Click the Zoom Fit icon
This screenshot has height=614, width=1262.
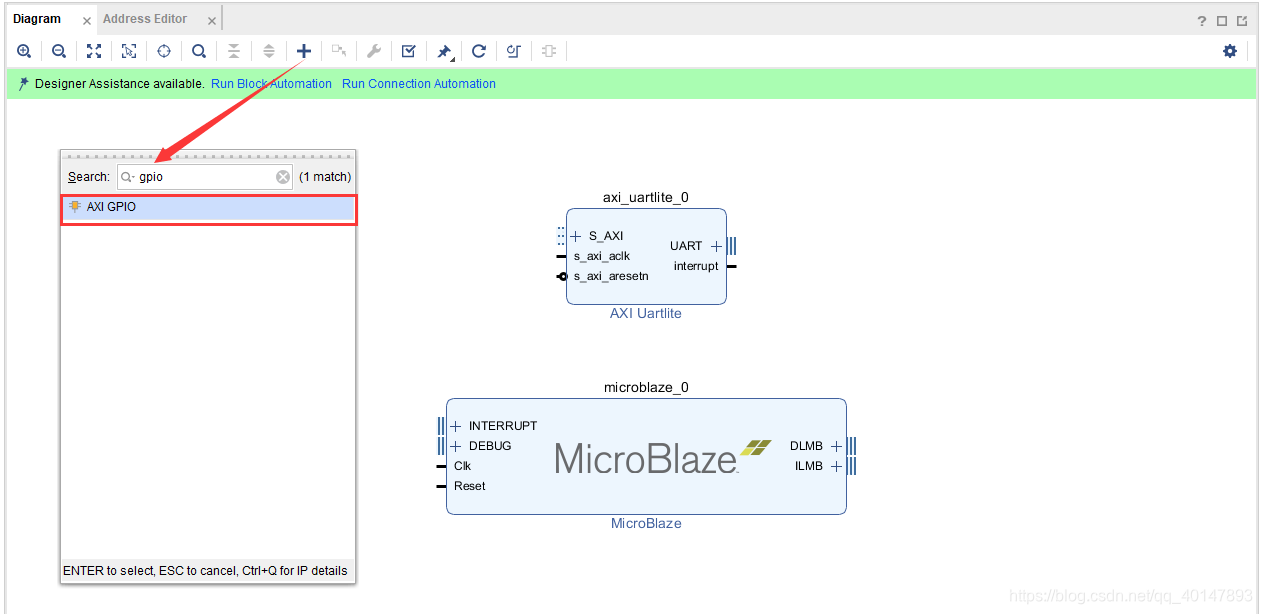point(94,50)
